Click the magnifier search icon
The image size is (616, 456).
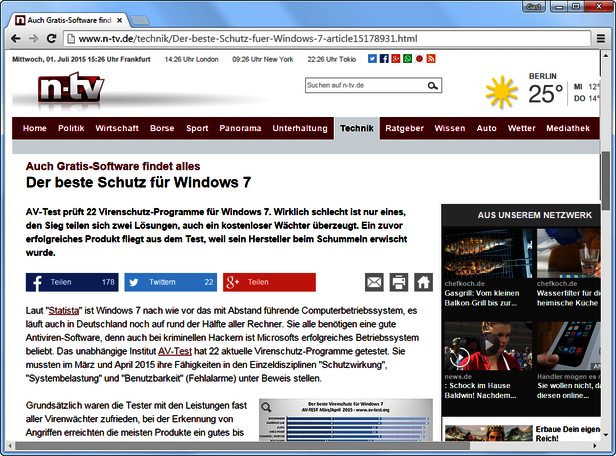coord(432,86)
